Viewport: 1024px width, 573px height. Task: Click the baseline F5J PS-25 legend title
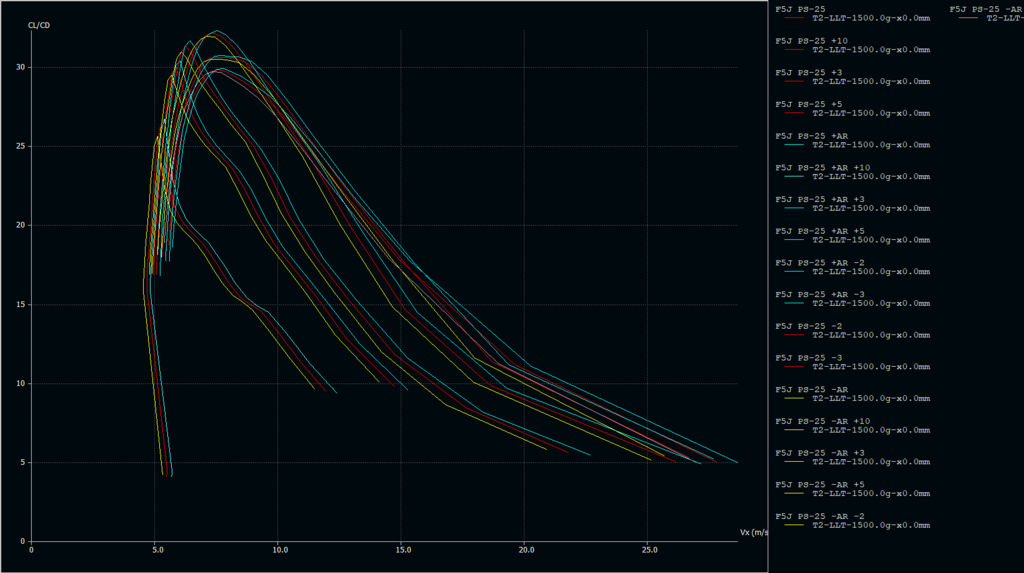(x=801, y=9)
